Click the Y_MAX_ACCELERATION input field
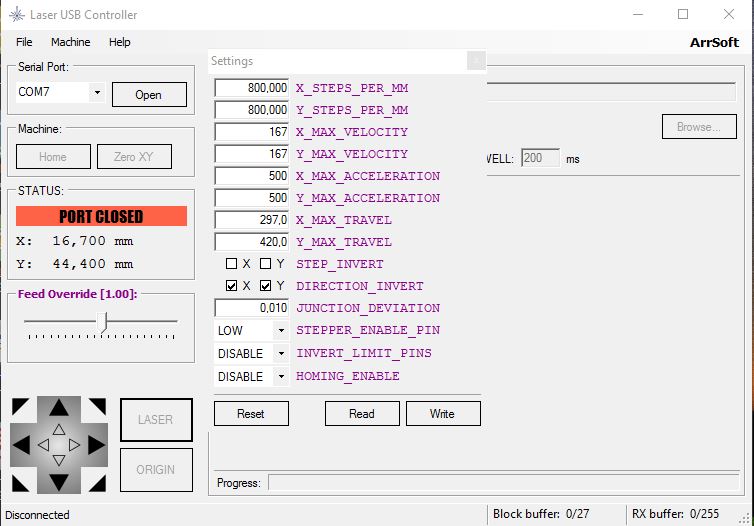The image size is (754, 526). [251, 198]
